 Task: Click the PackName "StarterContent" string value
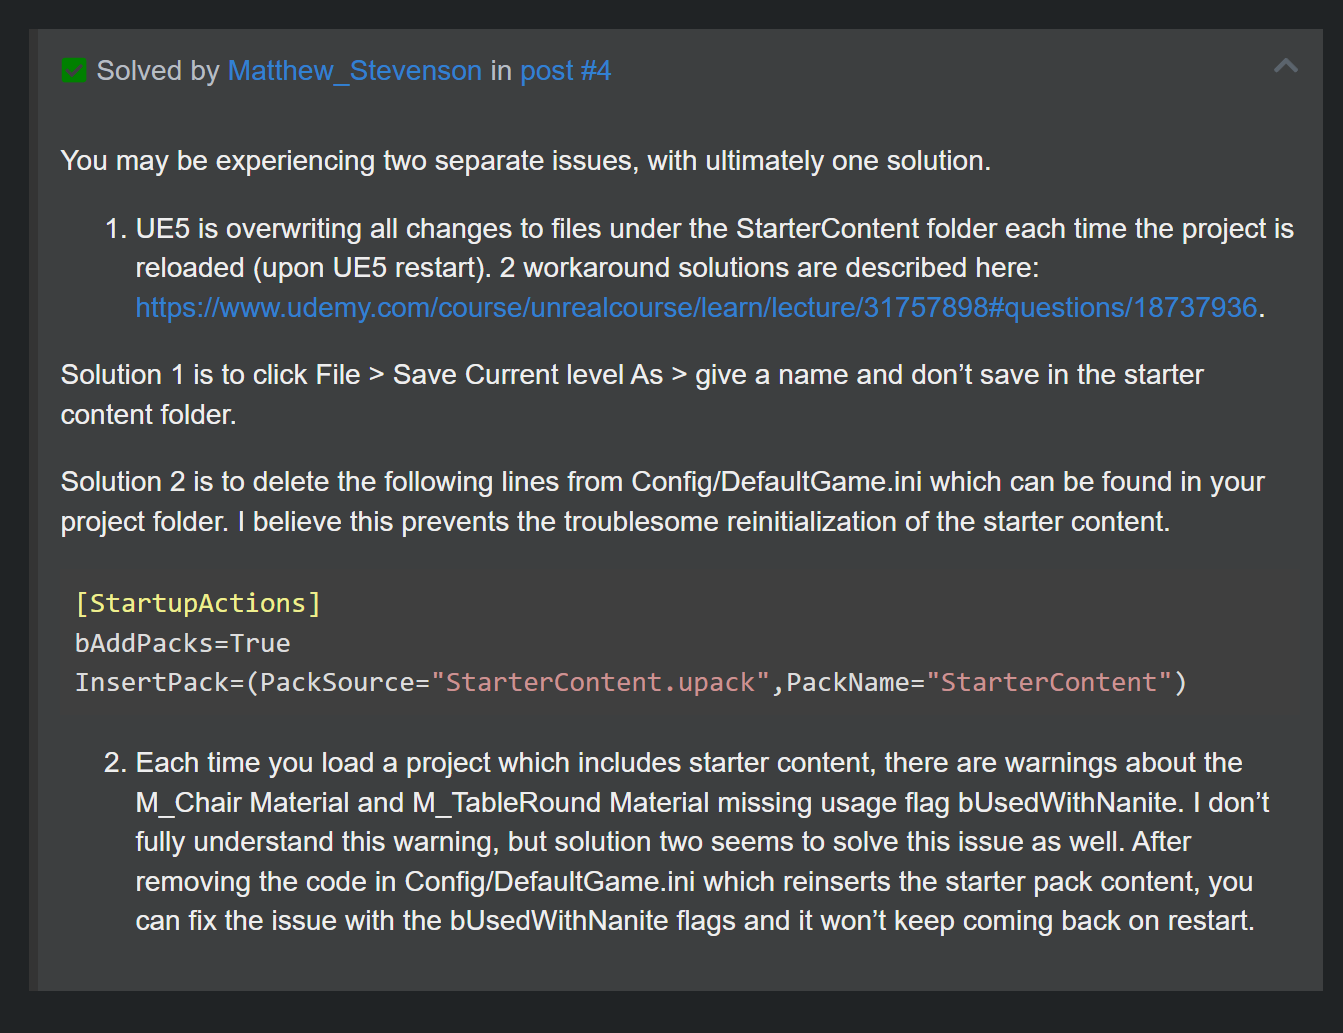click(x=1048, y=683)
